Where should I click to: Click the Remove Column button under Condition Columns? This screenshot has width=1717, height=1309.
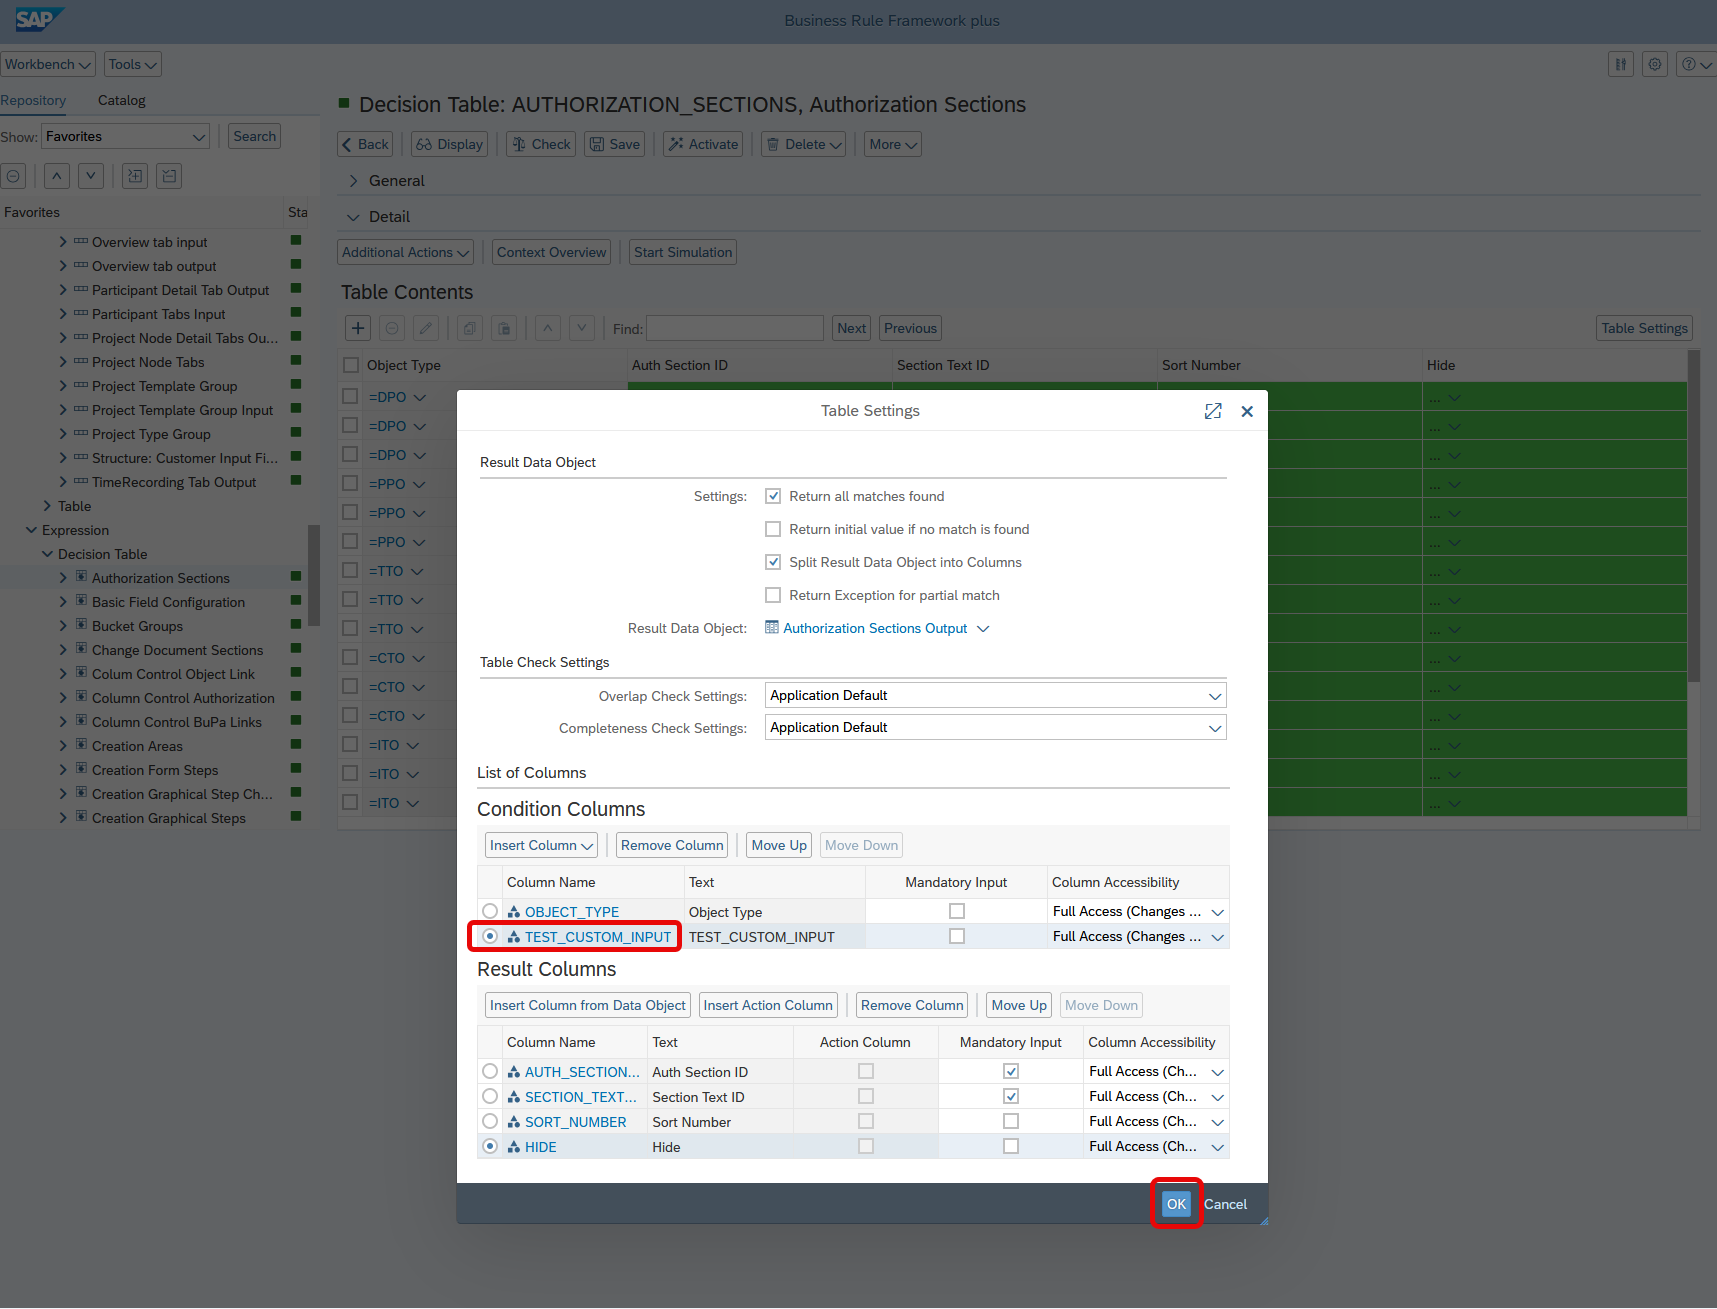pyautogui.click(x=671, y=845)
